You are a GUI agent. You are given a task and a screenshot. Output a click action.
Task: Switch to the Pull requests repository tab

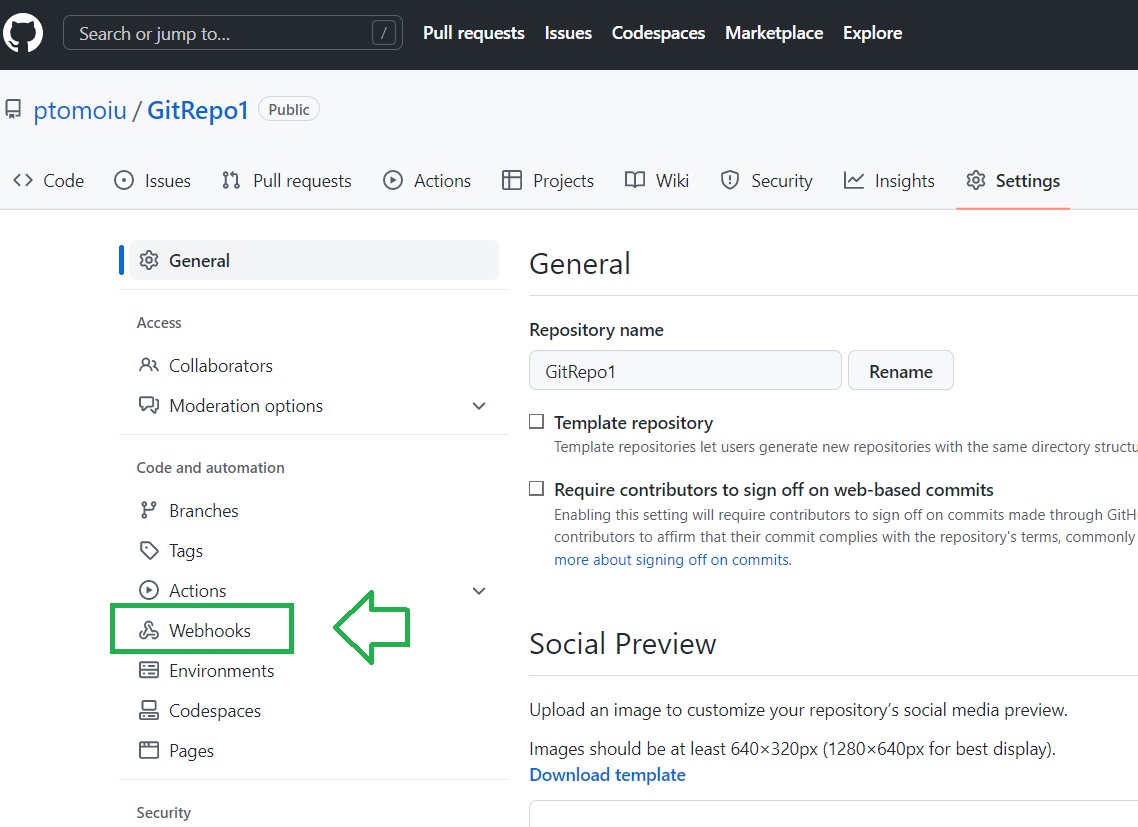click(x=287, y=180)
